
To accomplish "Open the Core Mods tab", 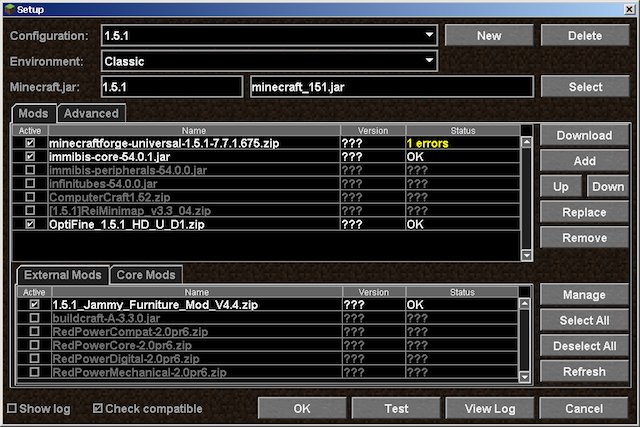I will [x=146, y=275].
